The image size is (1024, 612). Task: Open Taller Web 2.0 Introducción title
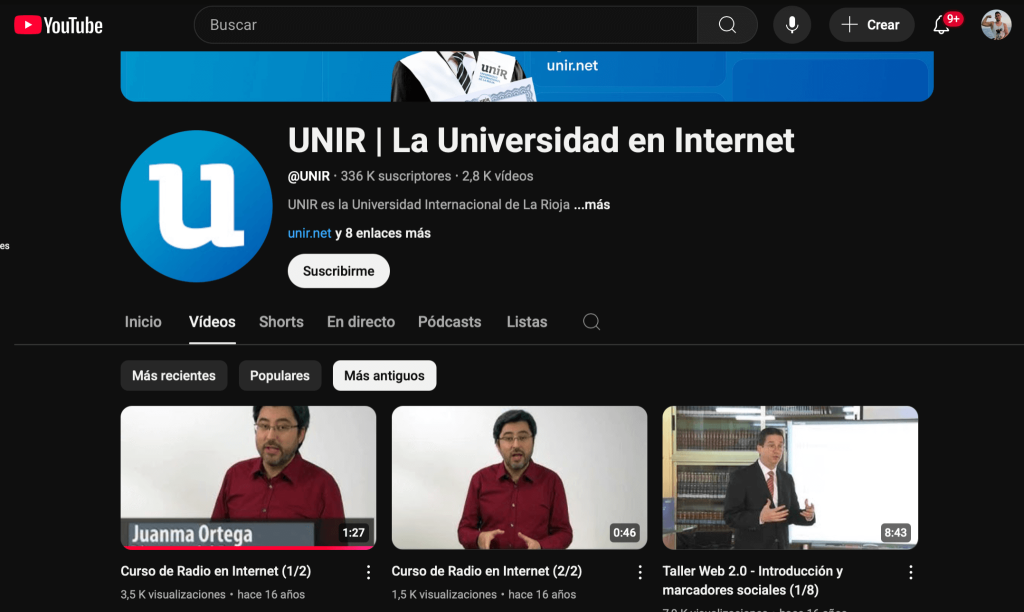point(752,580)
